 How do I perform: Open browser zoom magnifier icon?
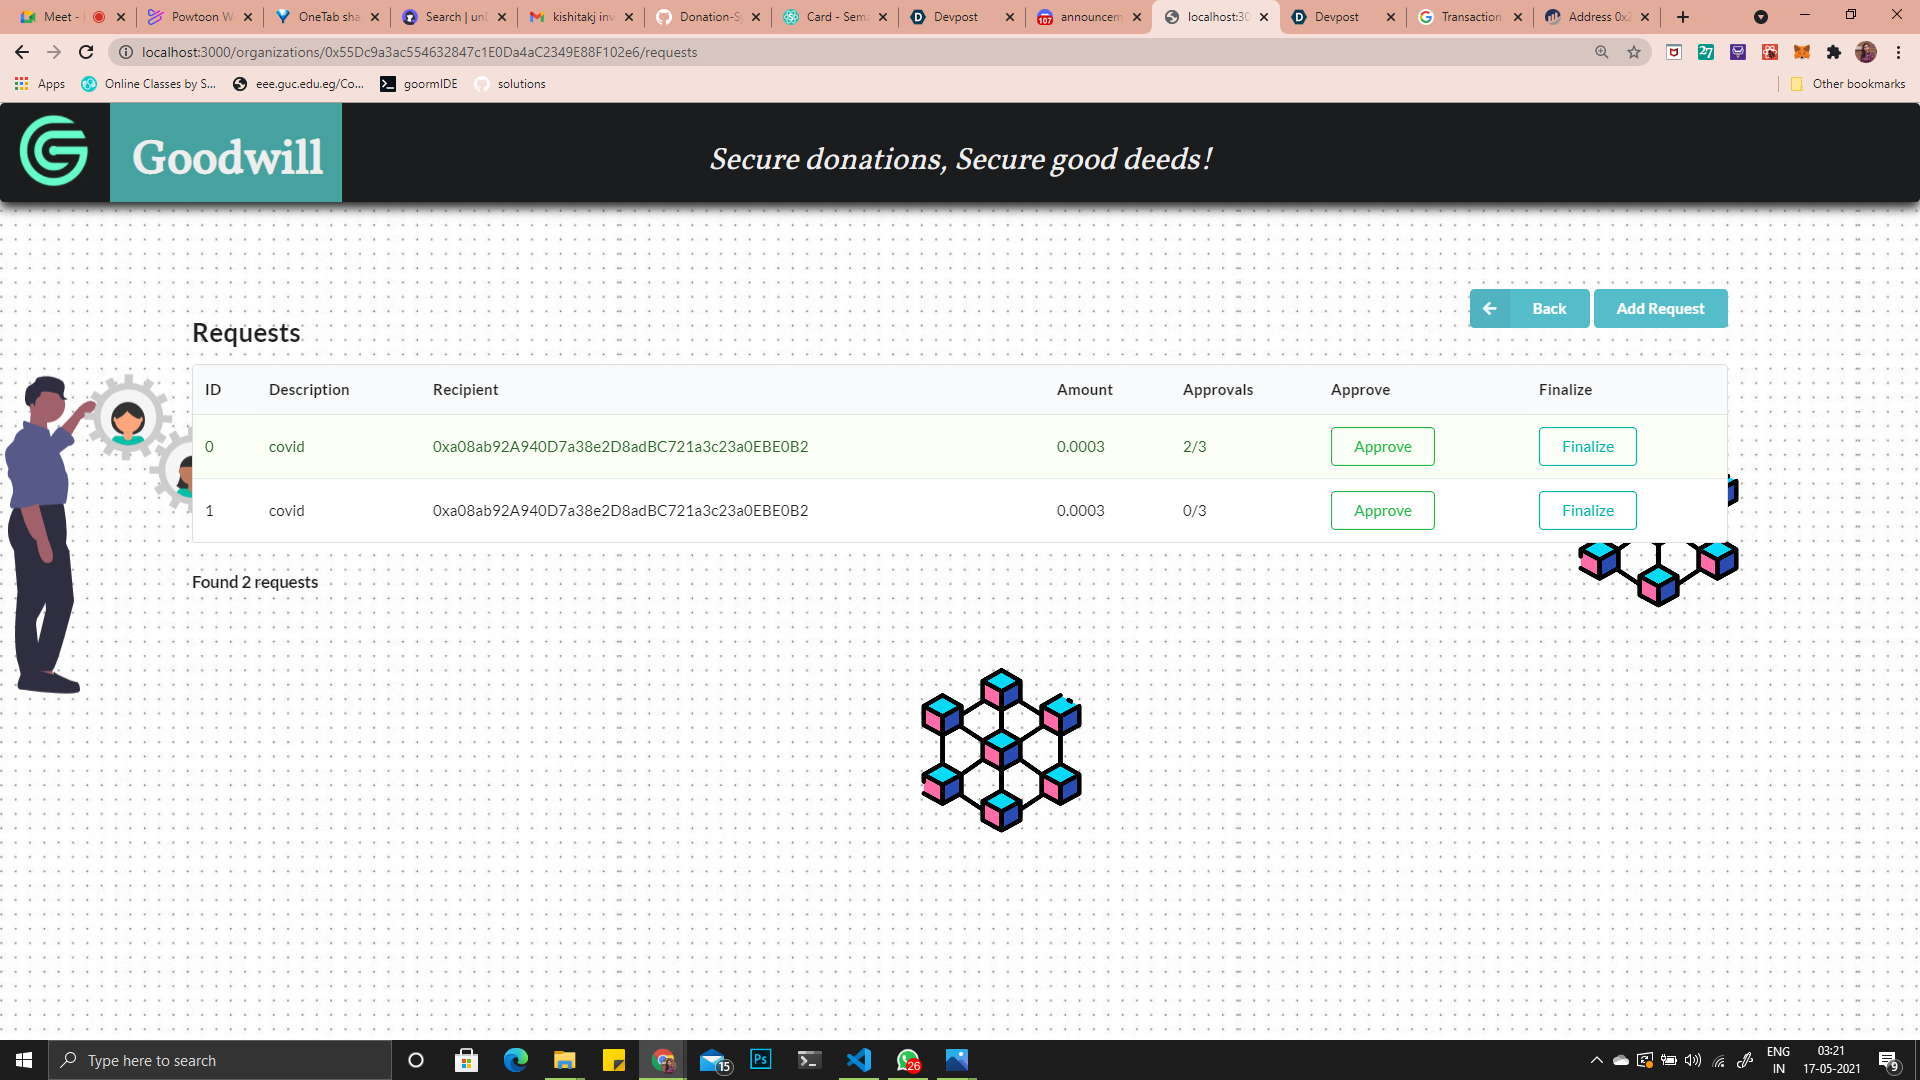1602,52
